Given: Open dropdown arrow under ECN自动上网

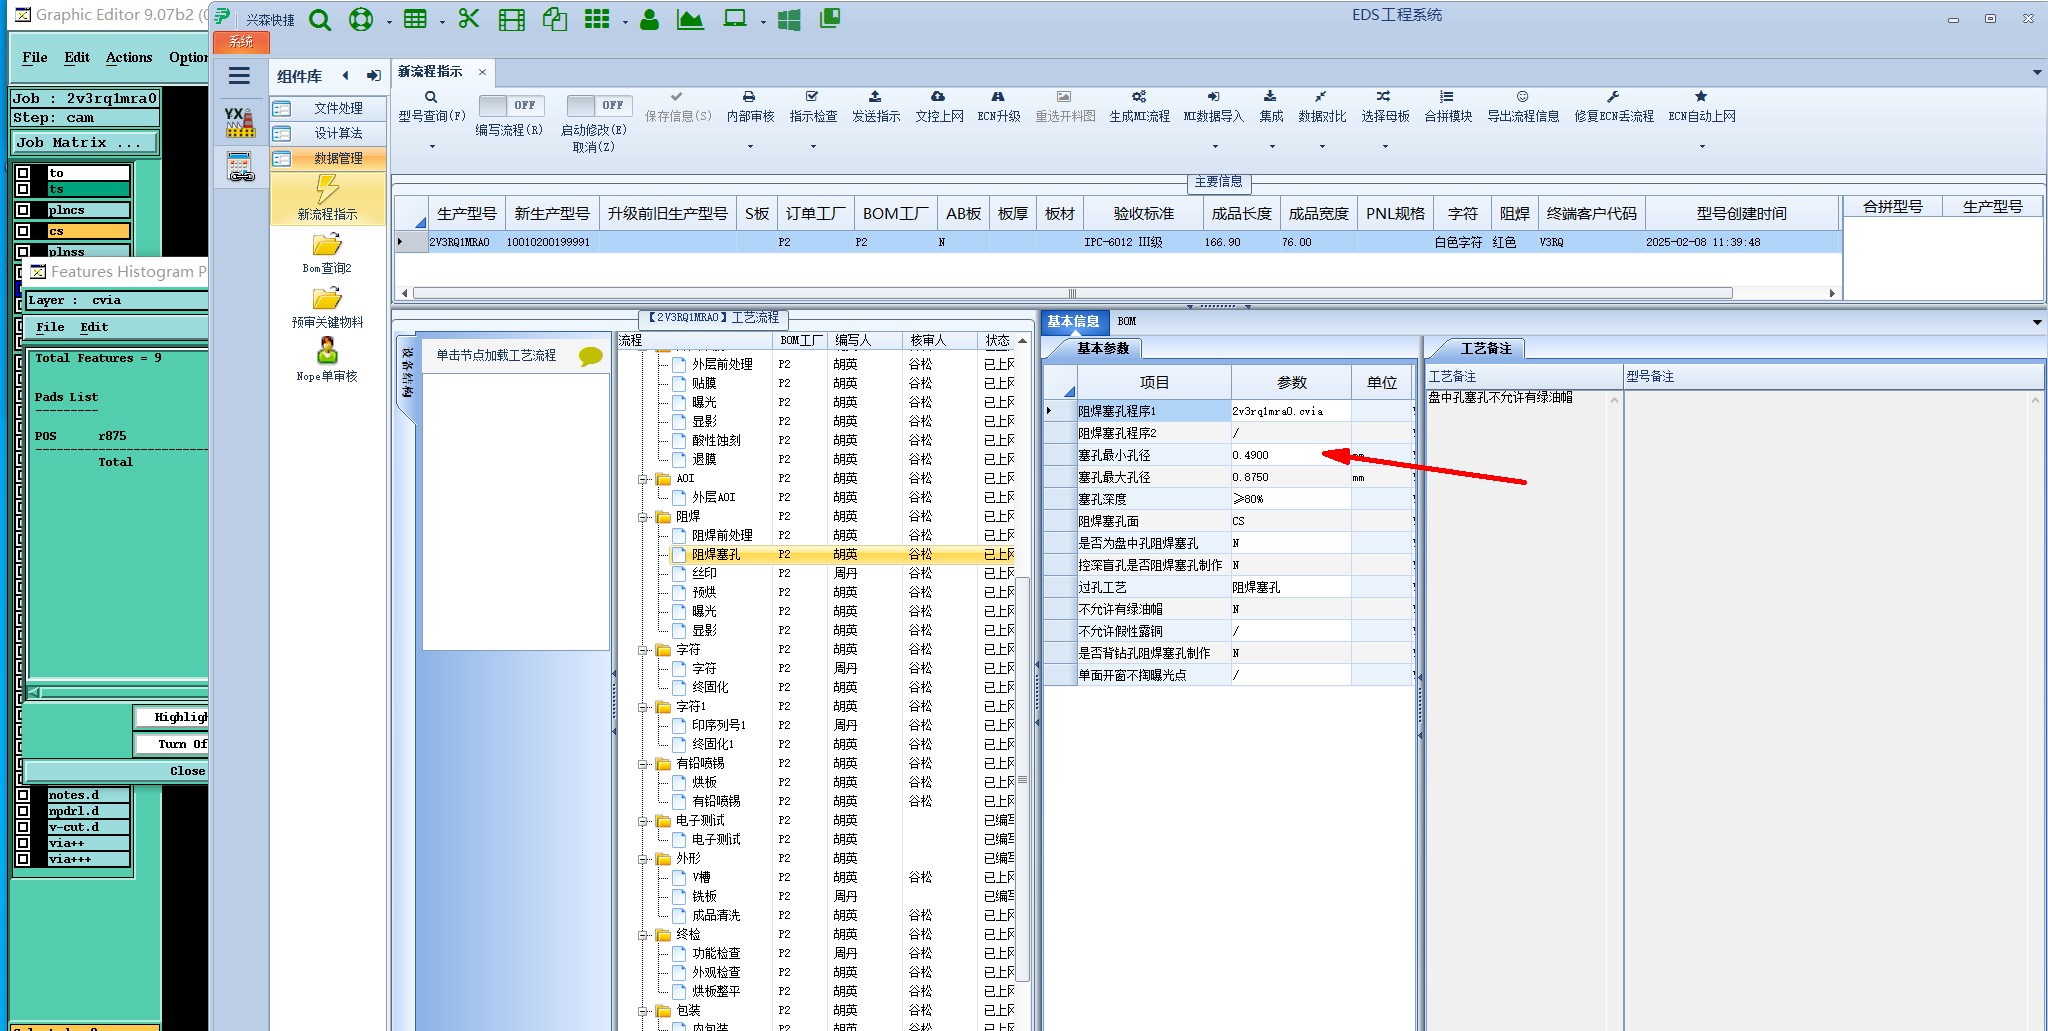Looking at the screenshot, I should [x=1702, y=147].
